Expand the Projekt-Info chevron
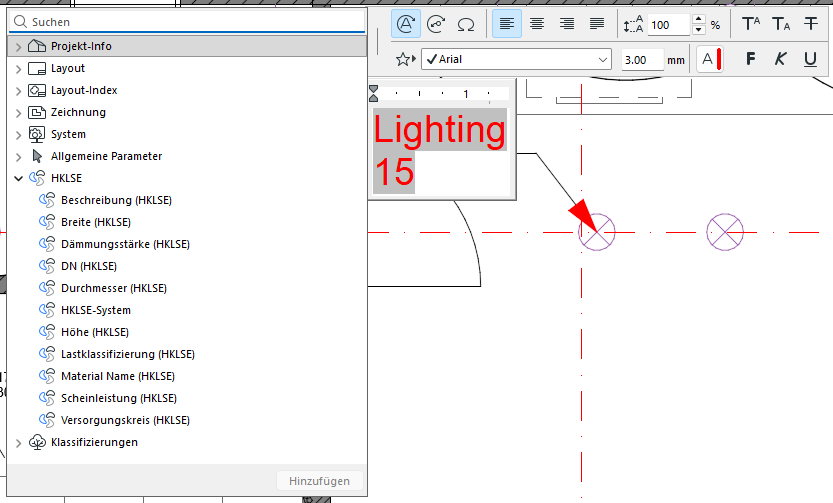 19,47
